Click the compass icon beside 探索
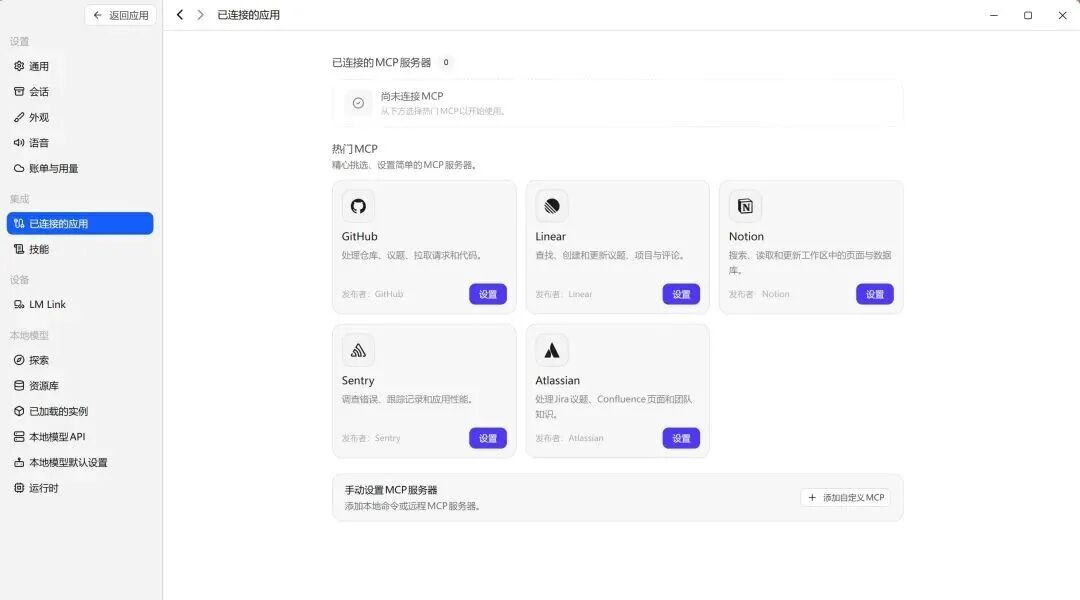 pyautogui.click(x=19, y=360)
